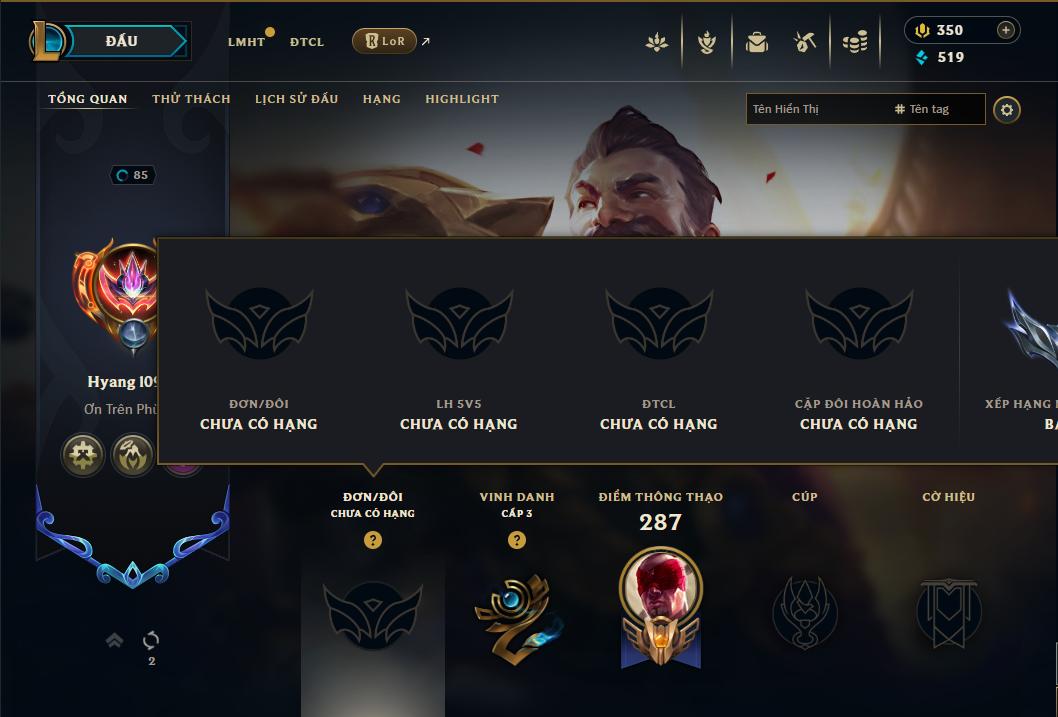Go to the Highlight tab
1058x717 pixels.
462,98
